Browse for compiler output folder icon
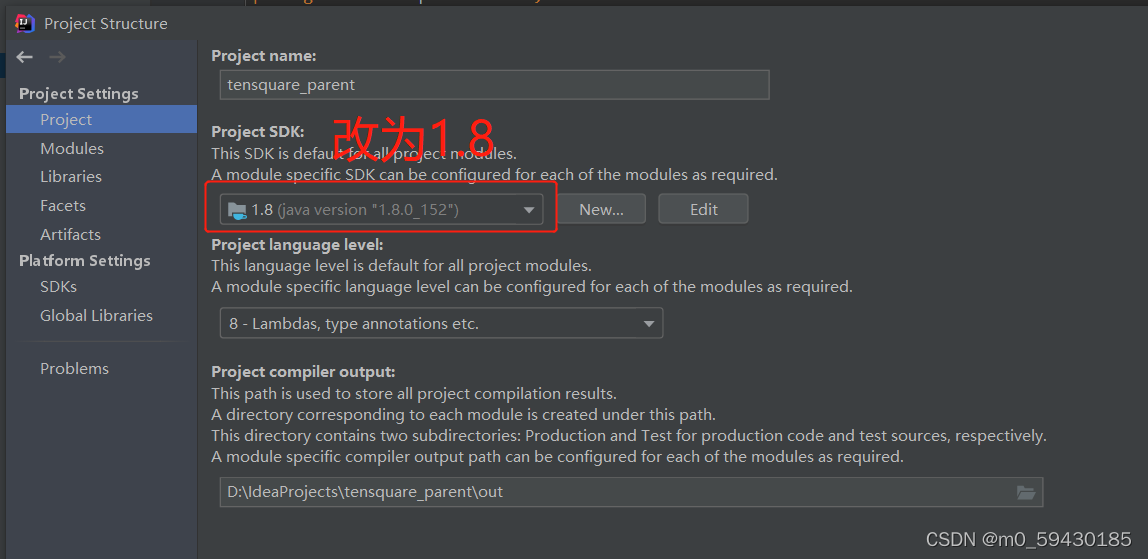 (x=1026, y=492)
